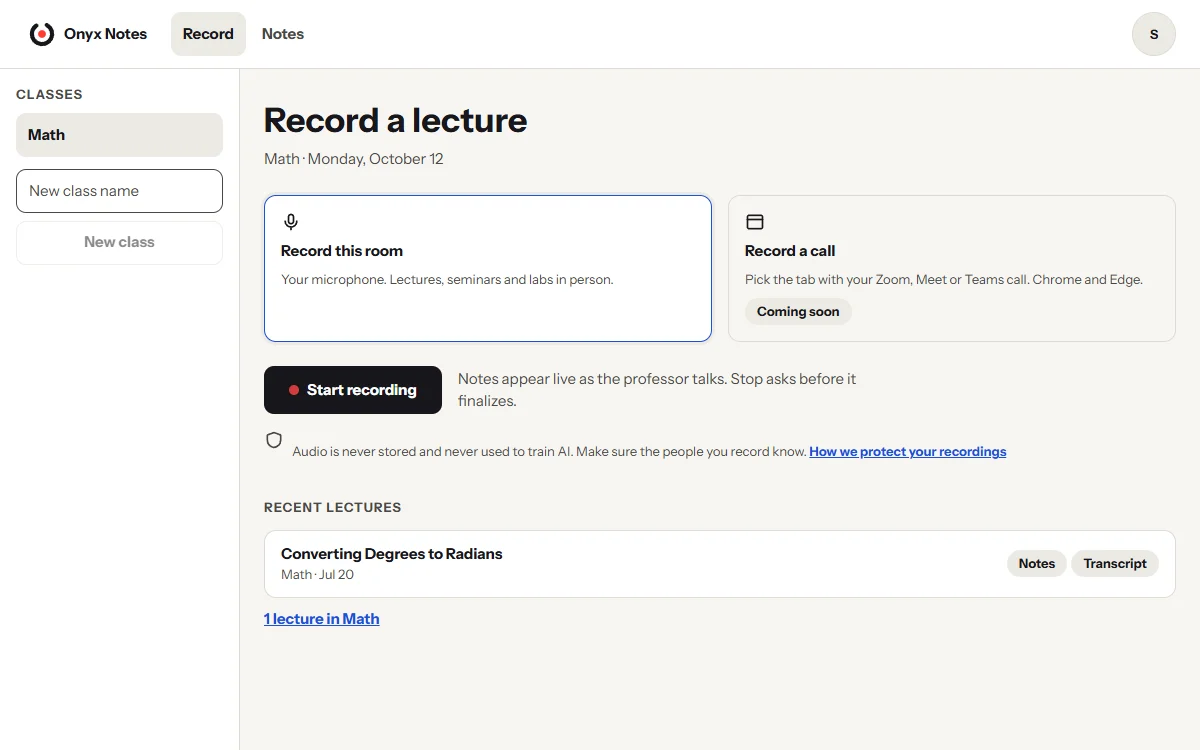This screenshot has height=750, width=1200.
Task: Click the Coming soon badge
Action: (x=798, y=312)
